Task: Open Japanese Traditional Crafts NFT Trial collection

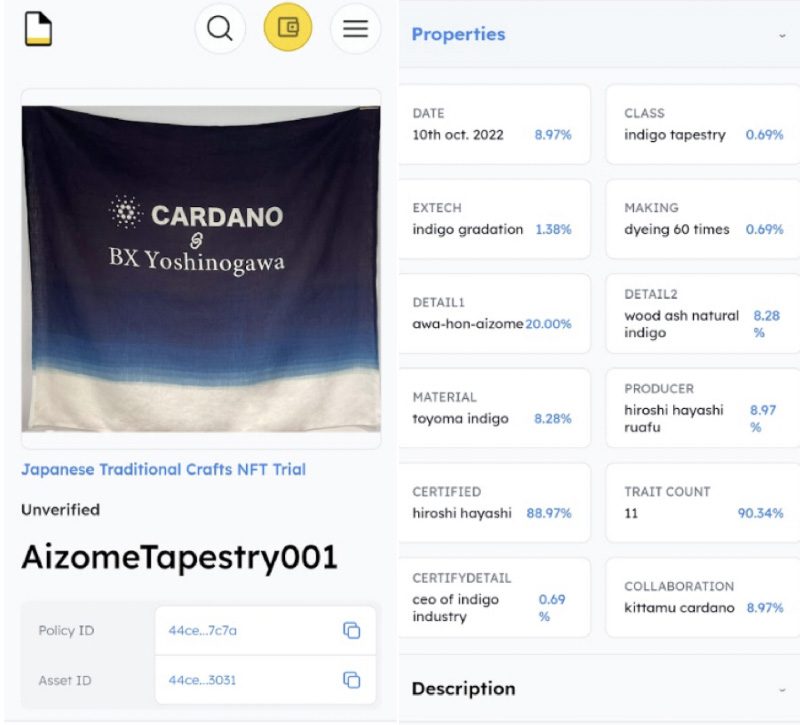Action: [x=163, y=469]
